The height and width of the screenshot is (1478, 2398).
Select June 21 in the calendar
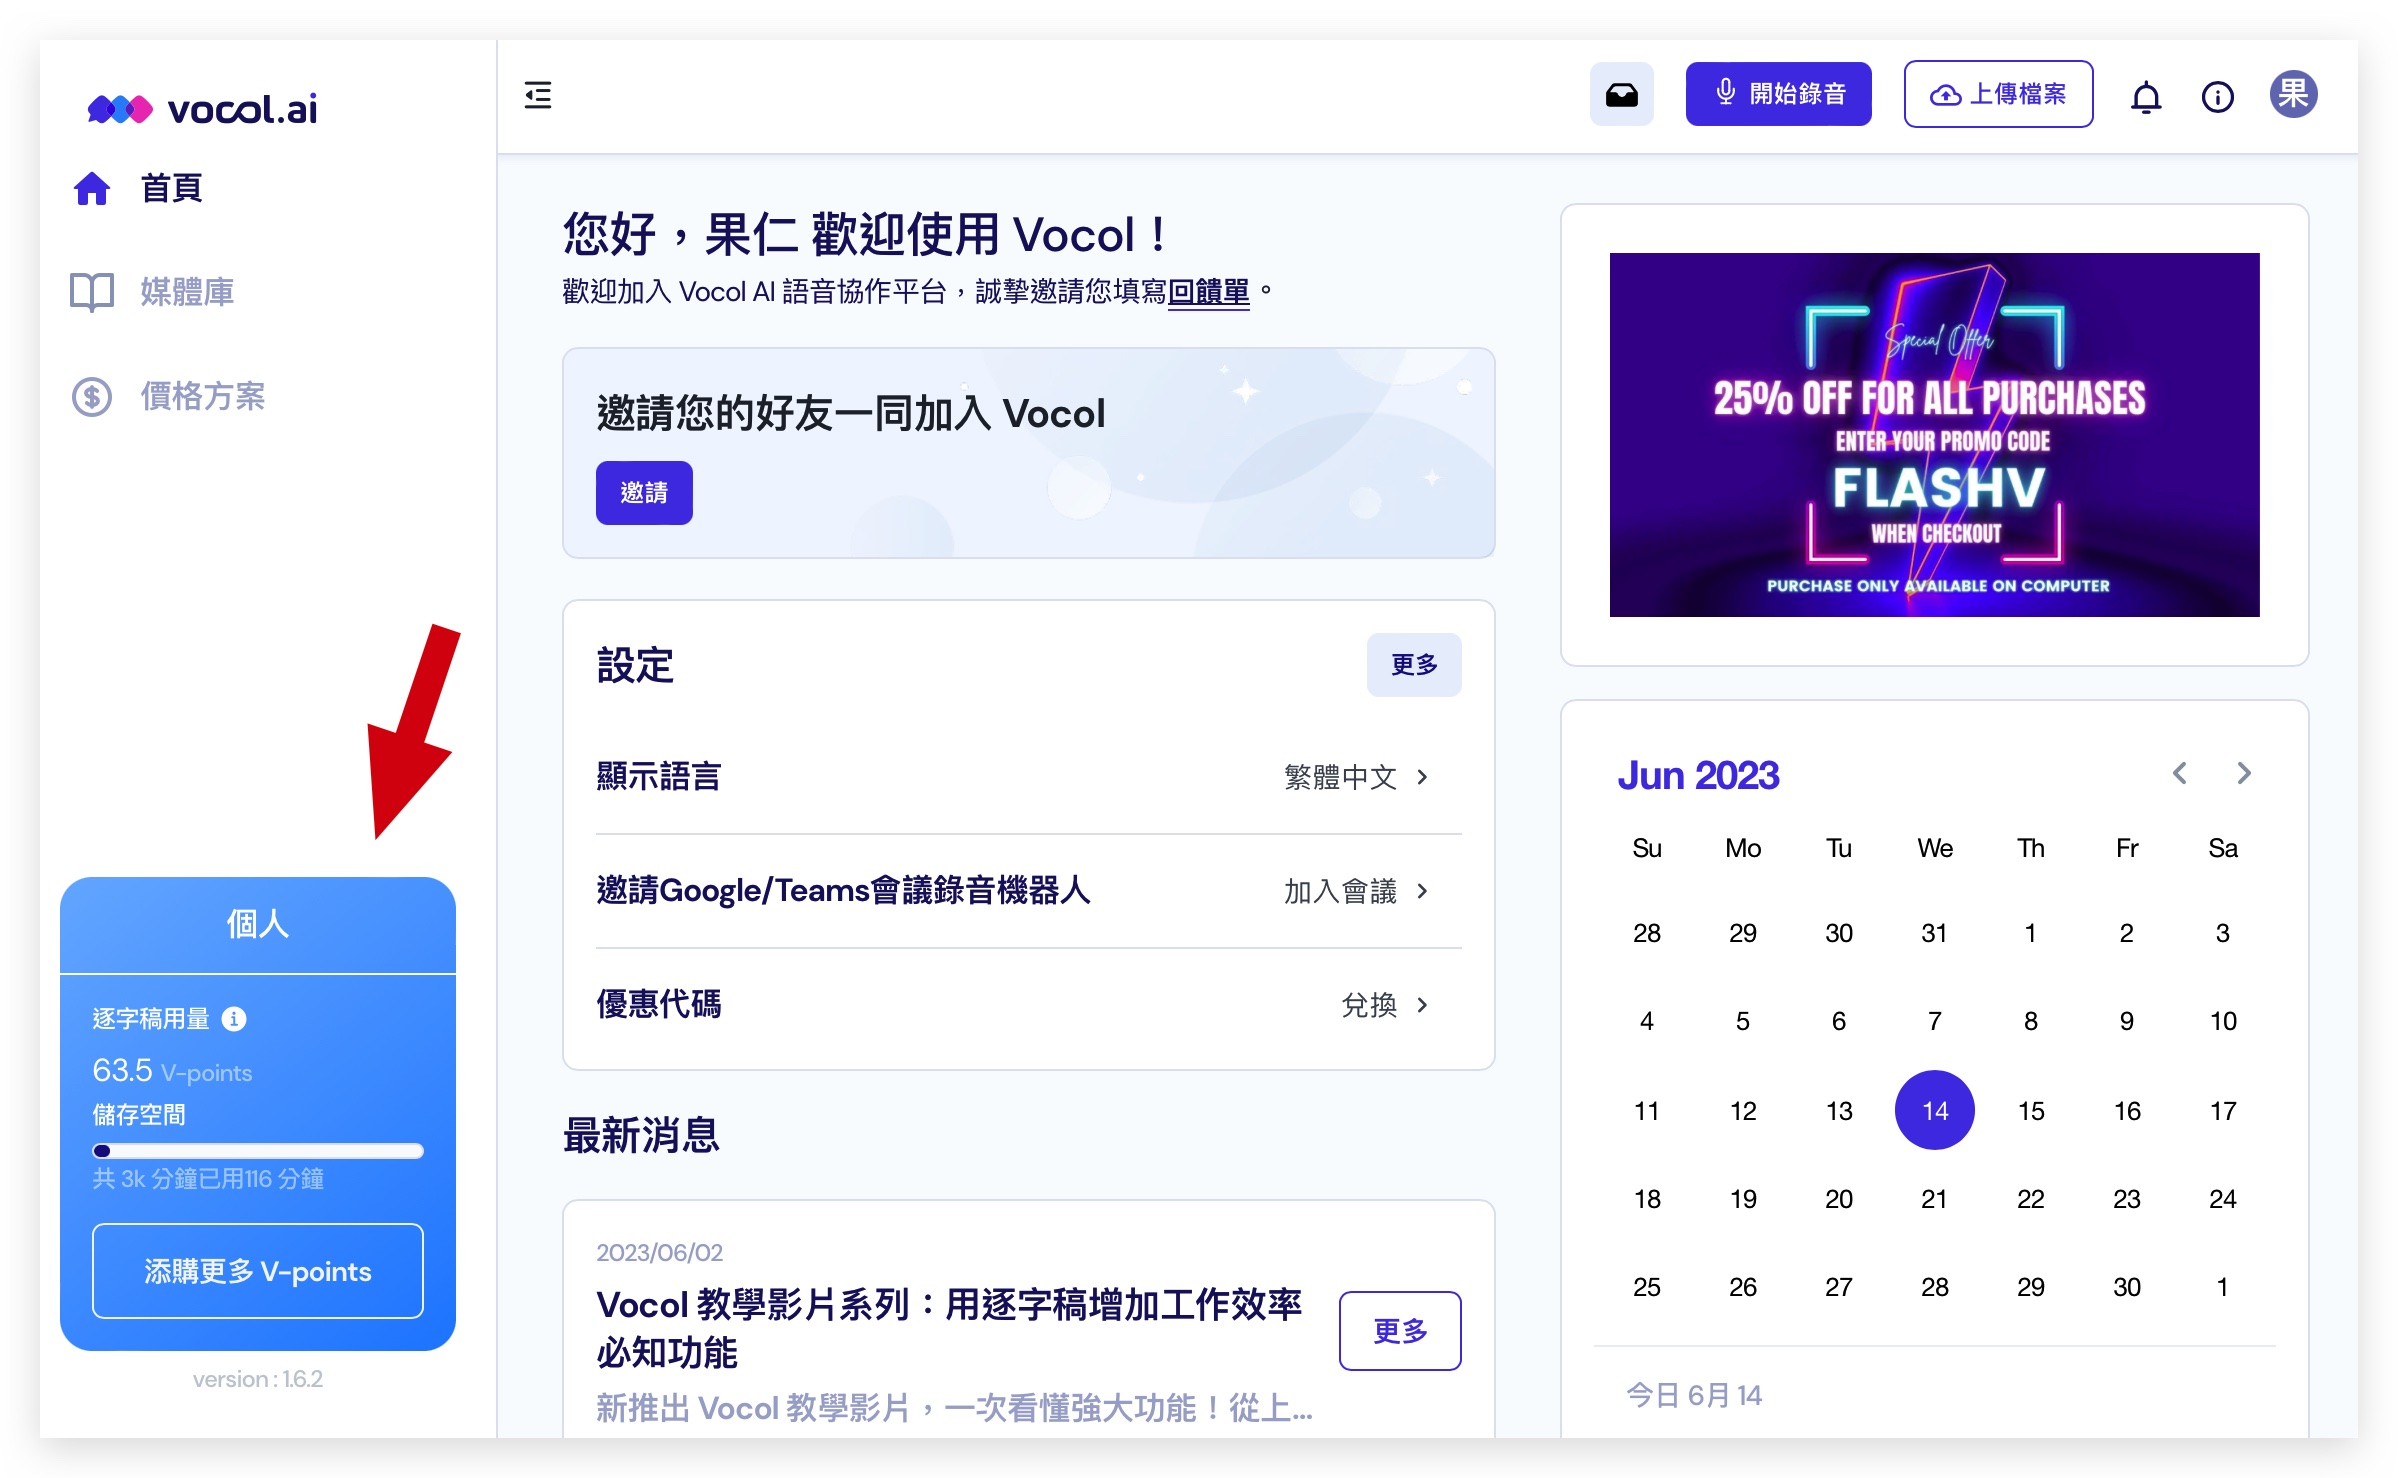click(1934, 1198)
